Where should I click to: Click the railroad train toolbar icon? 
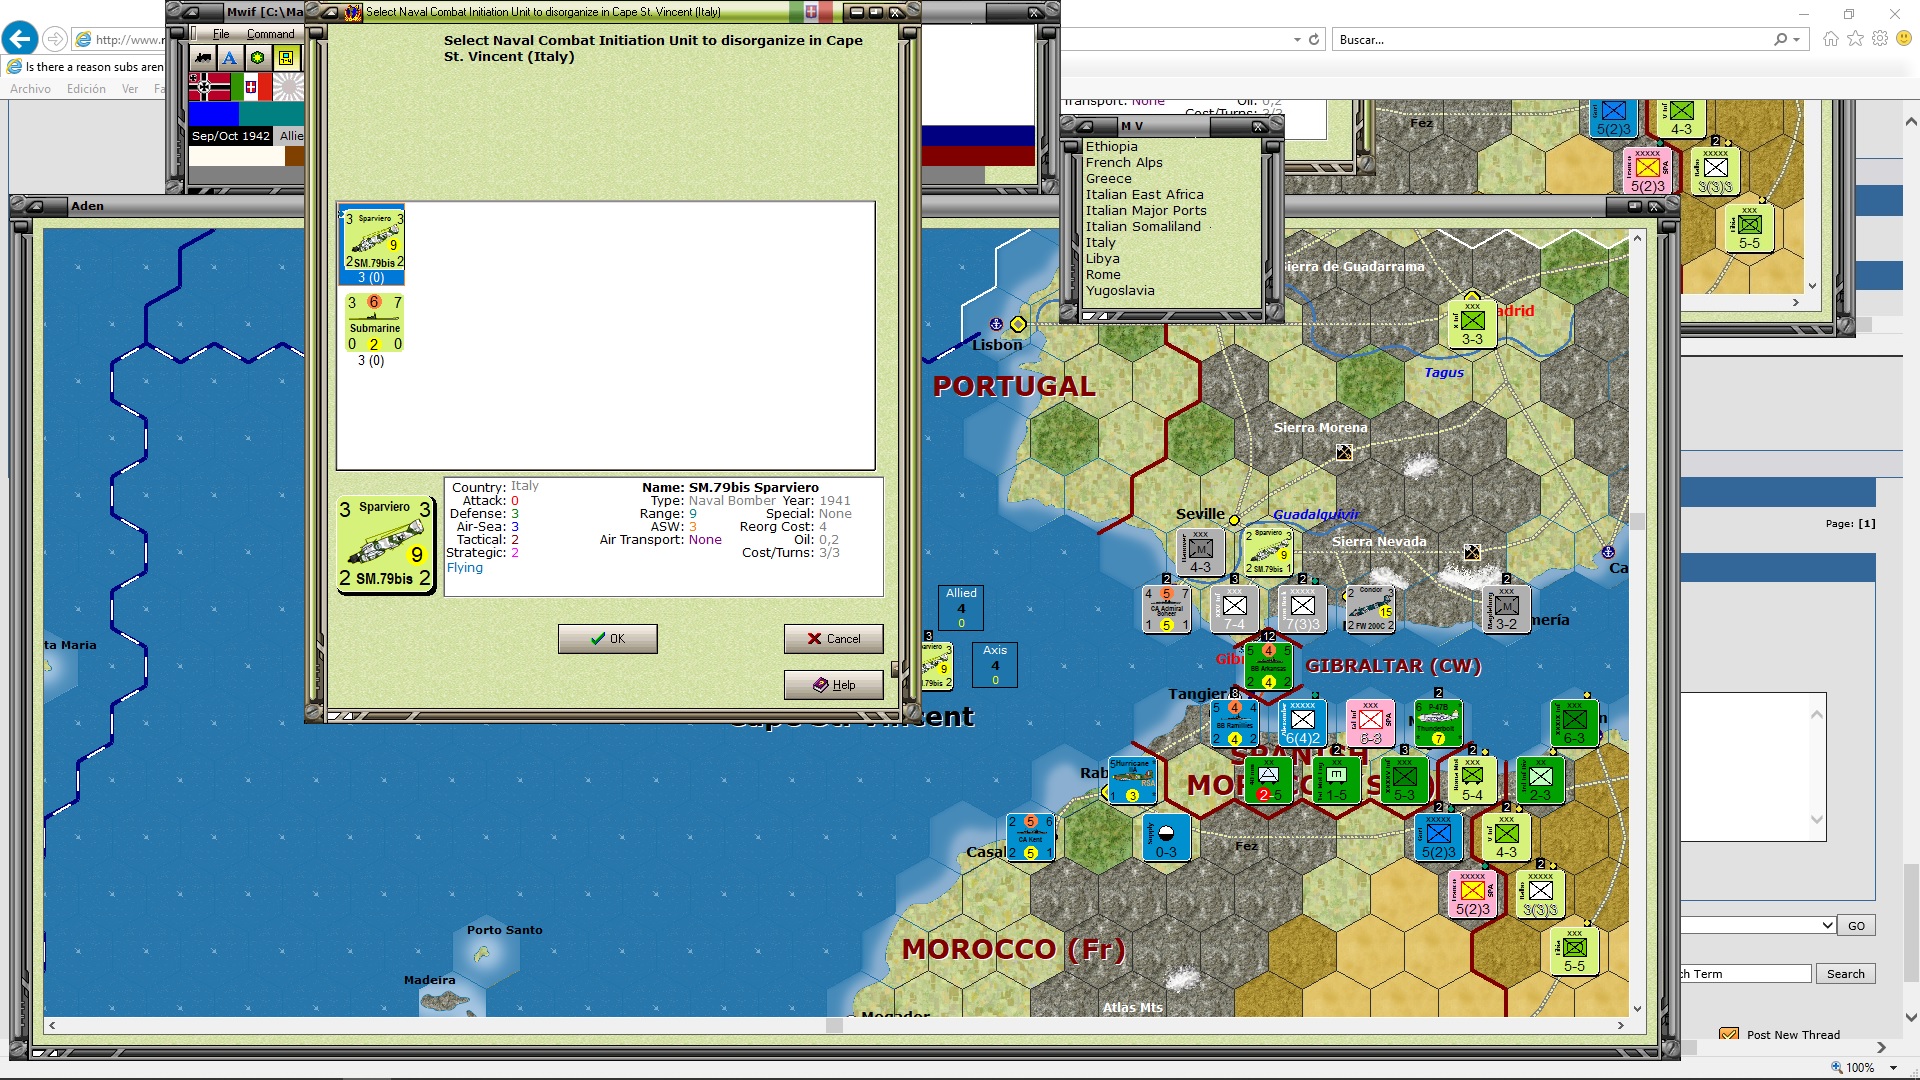coord(203,58)
